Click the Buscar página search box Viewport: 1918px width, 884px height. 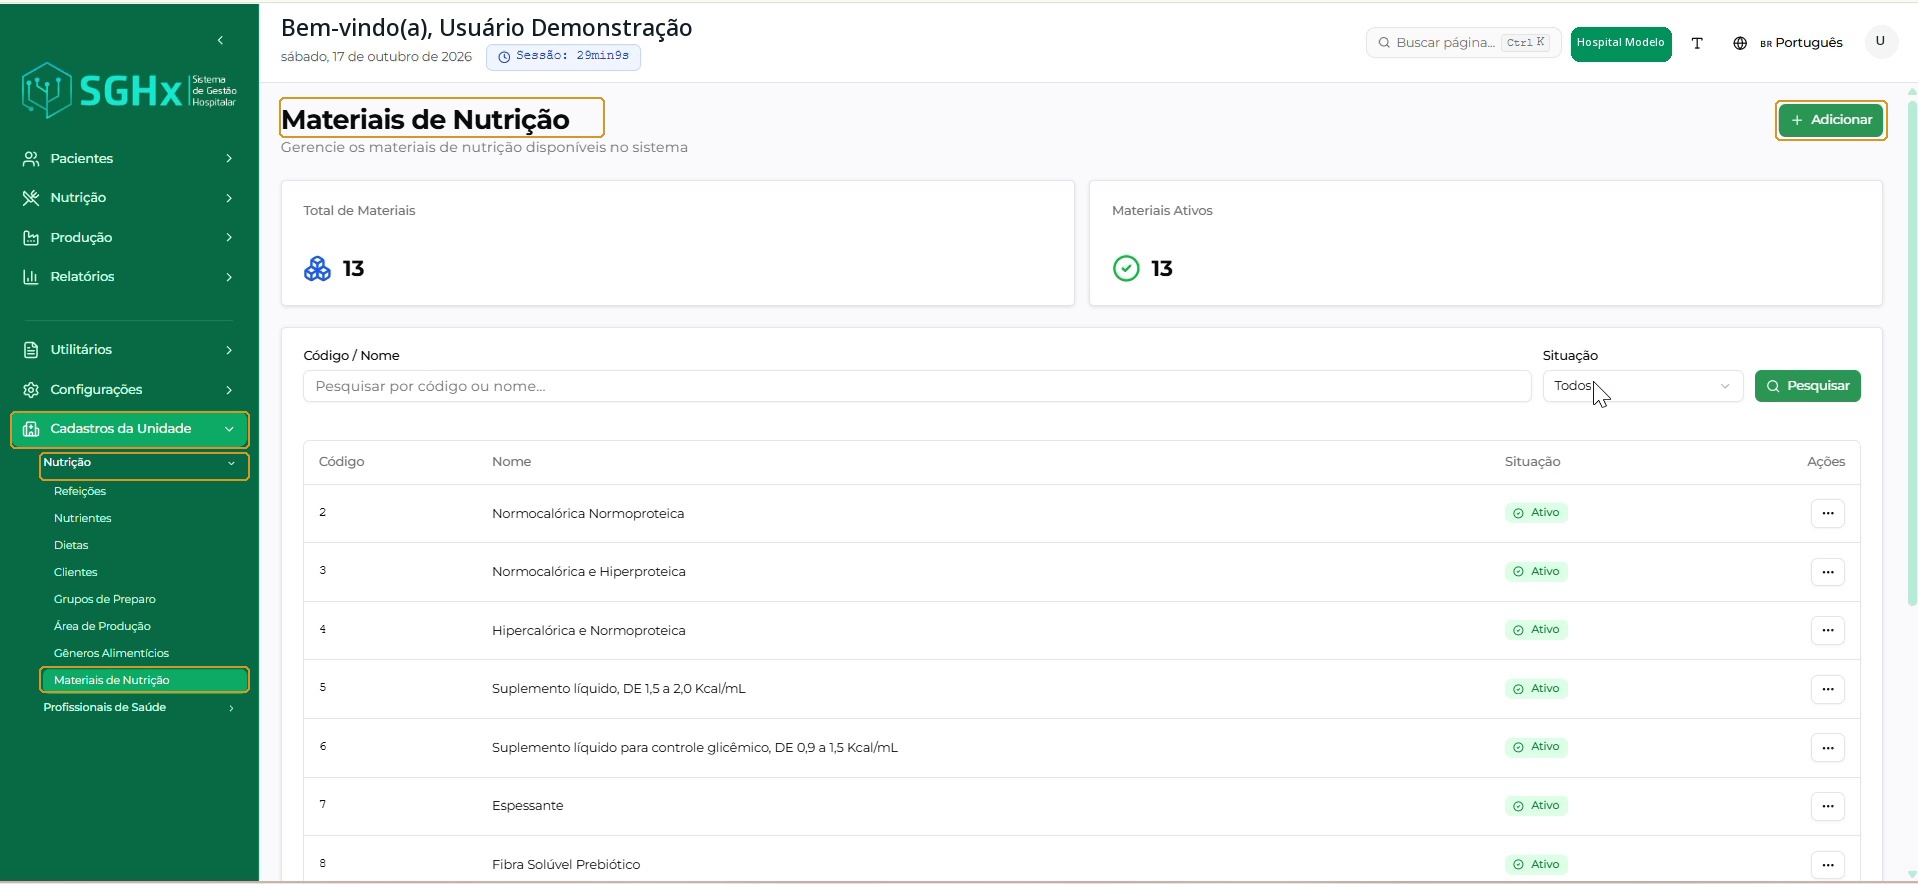(1463, 43)
